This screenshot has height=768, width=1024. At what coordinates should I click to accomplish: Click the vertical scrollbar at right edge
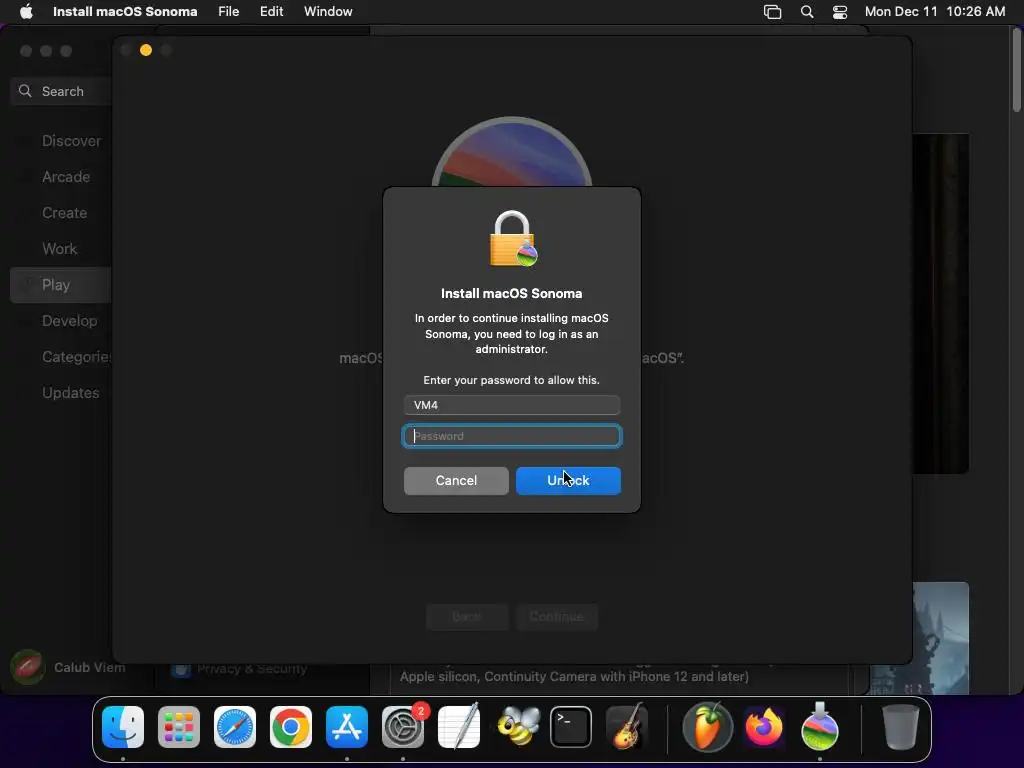[1017, 71]
